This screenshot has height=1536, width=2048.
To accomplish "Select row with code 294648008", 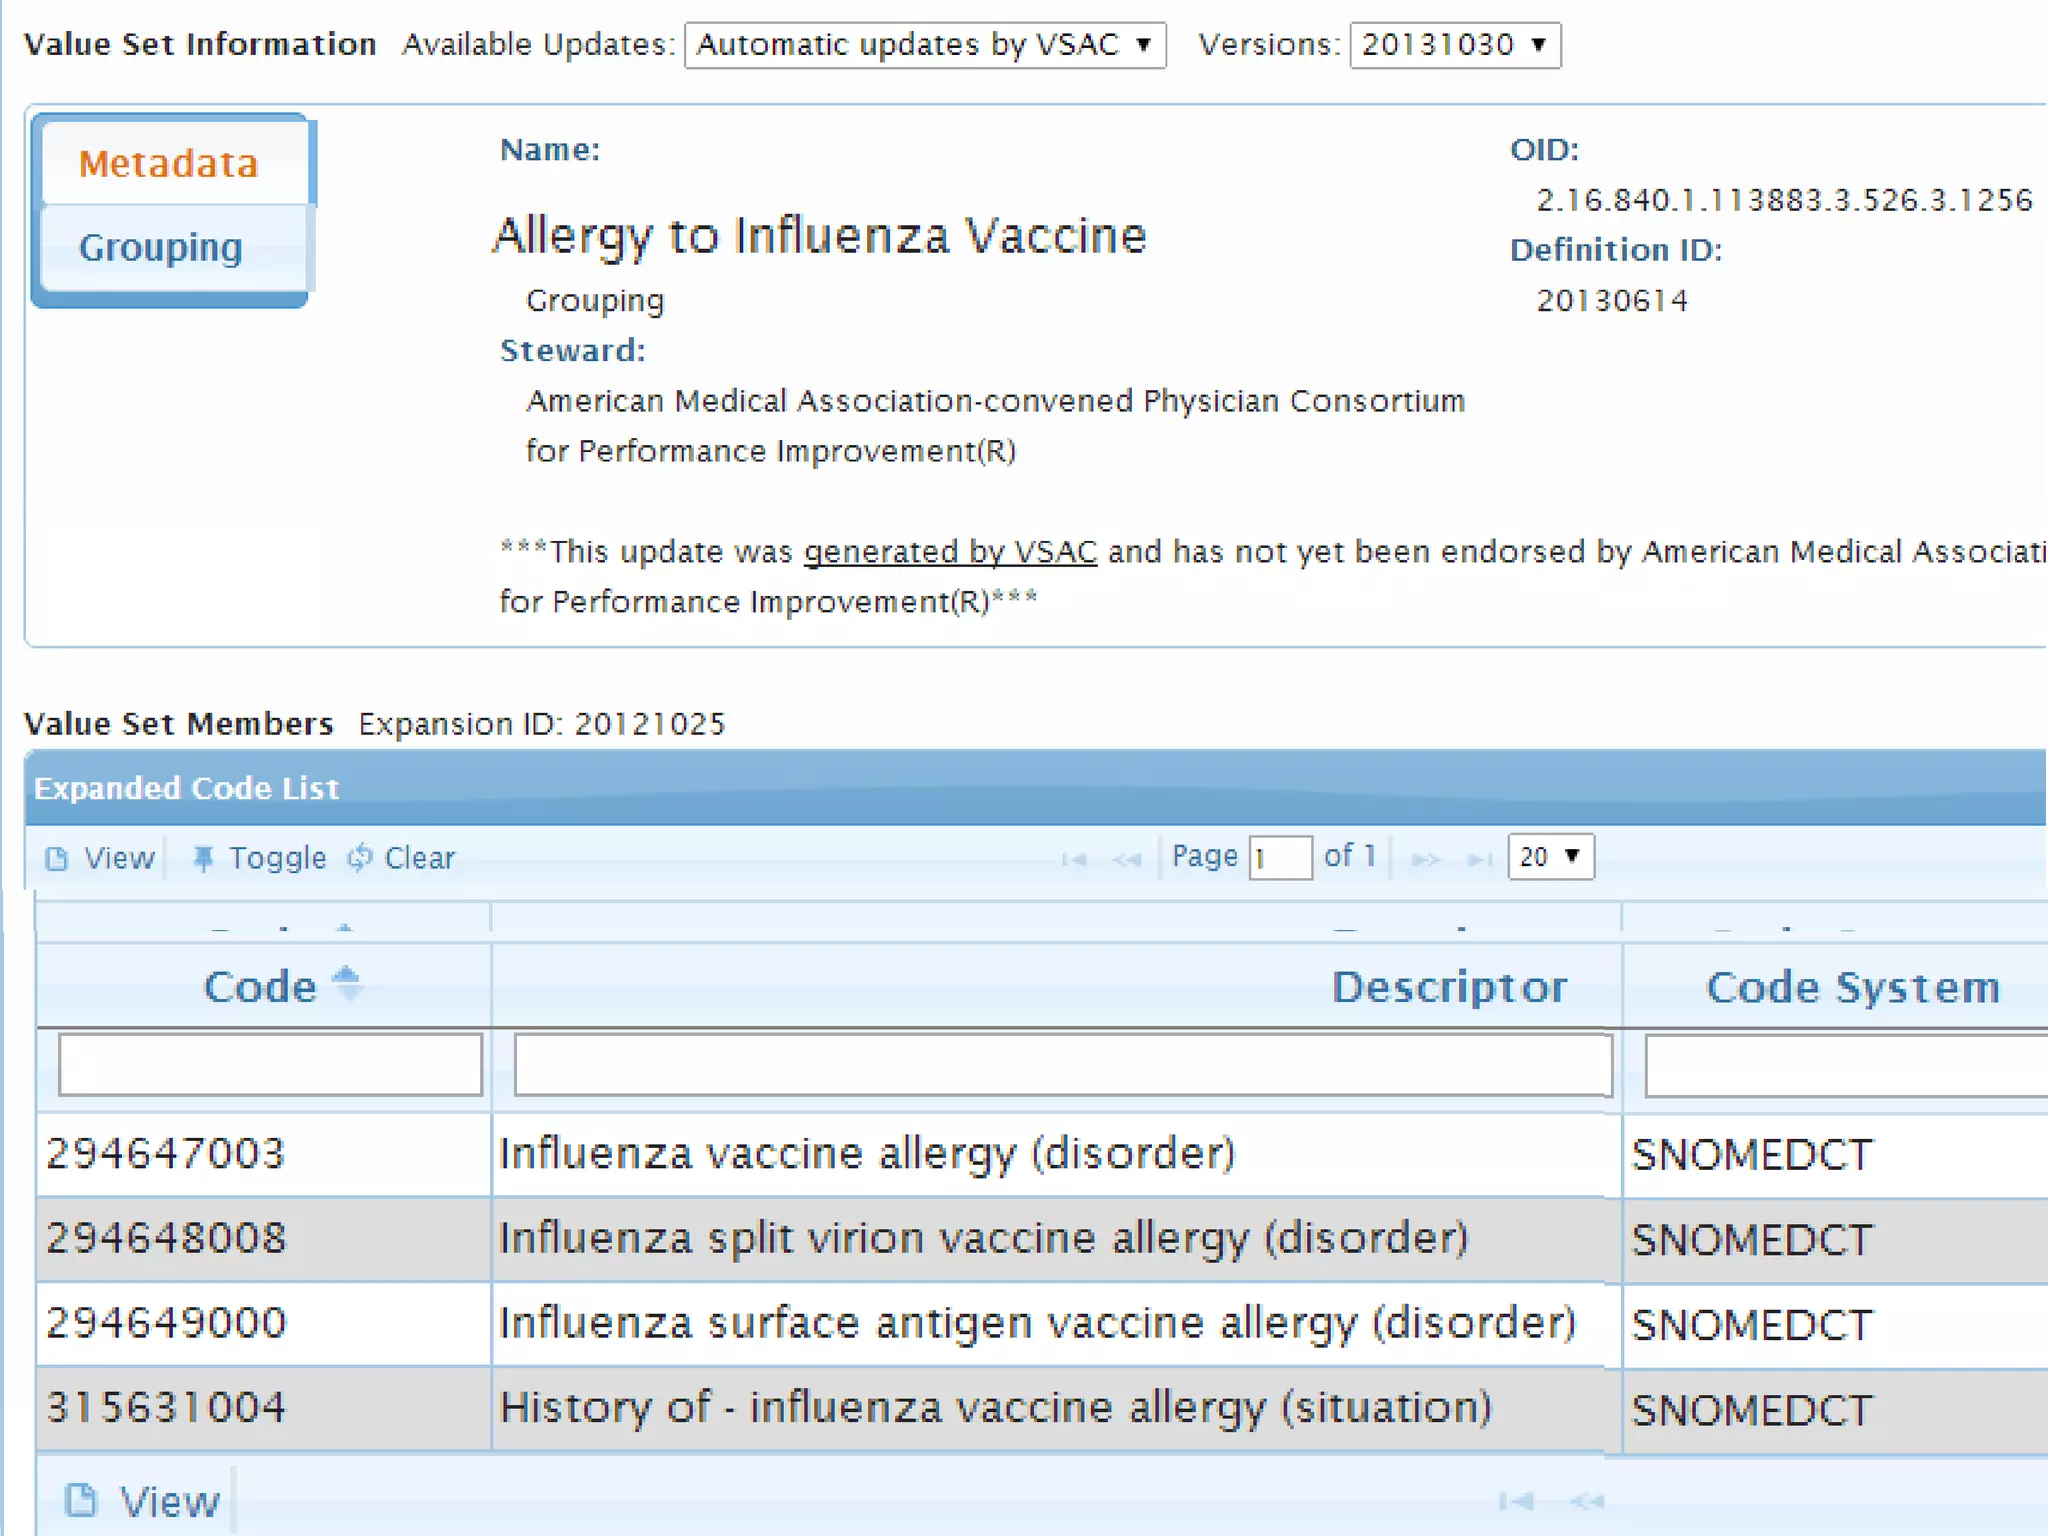I will pos(166,1238).
